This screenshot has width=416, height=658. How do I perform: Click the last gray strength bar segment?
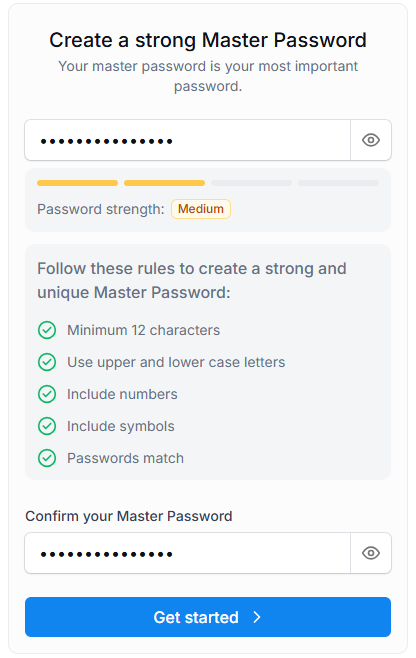point(338,183)
